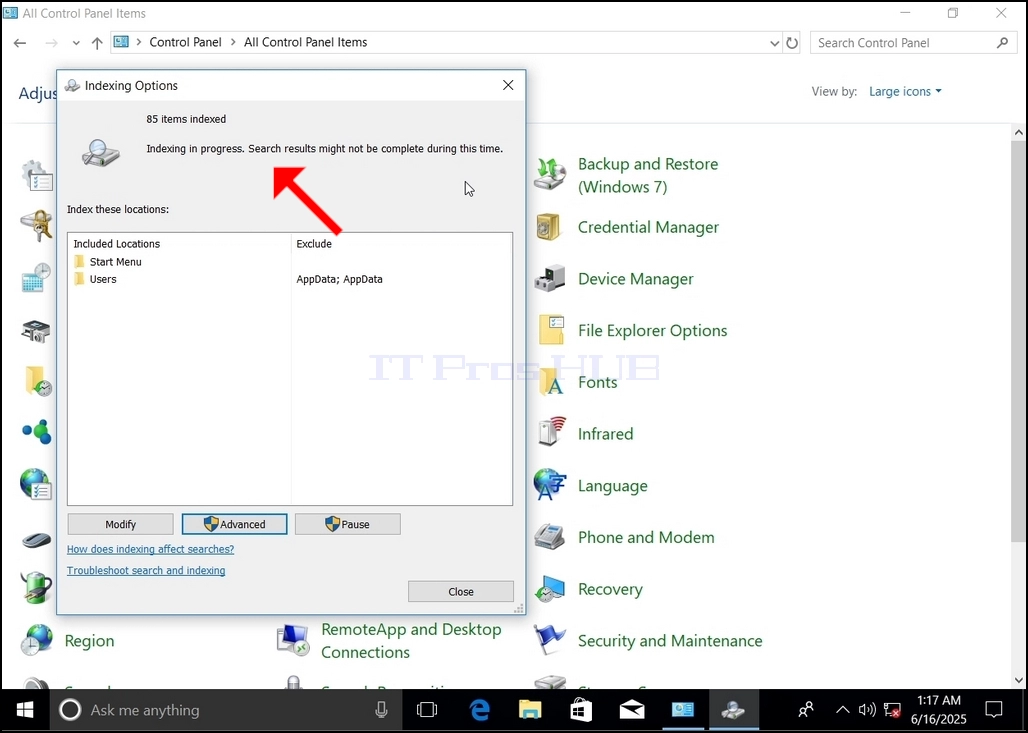Click the volume speaker tray icon
This screenshot has height=733, width=1028.
point(867,710)
